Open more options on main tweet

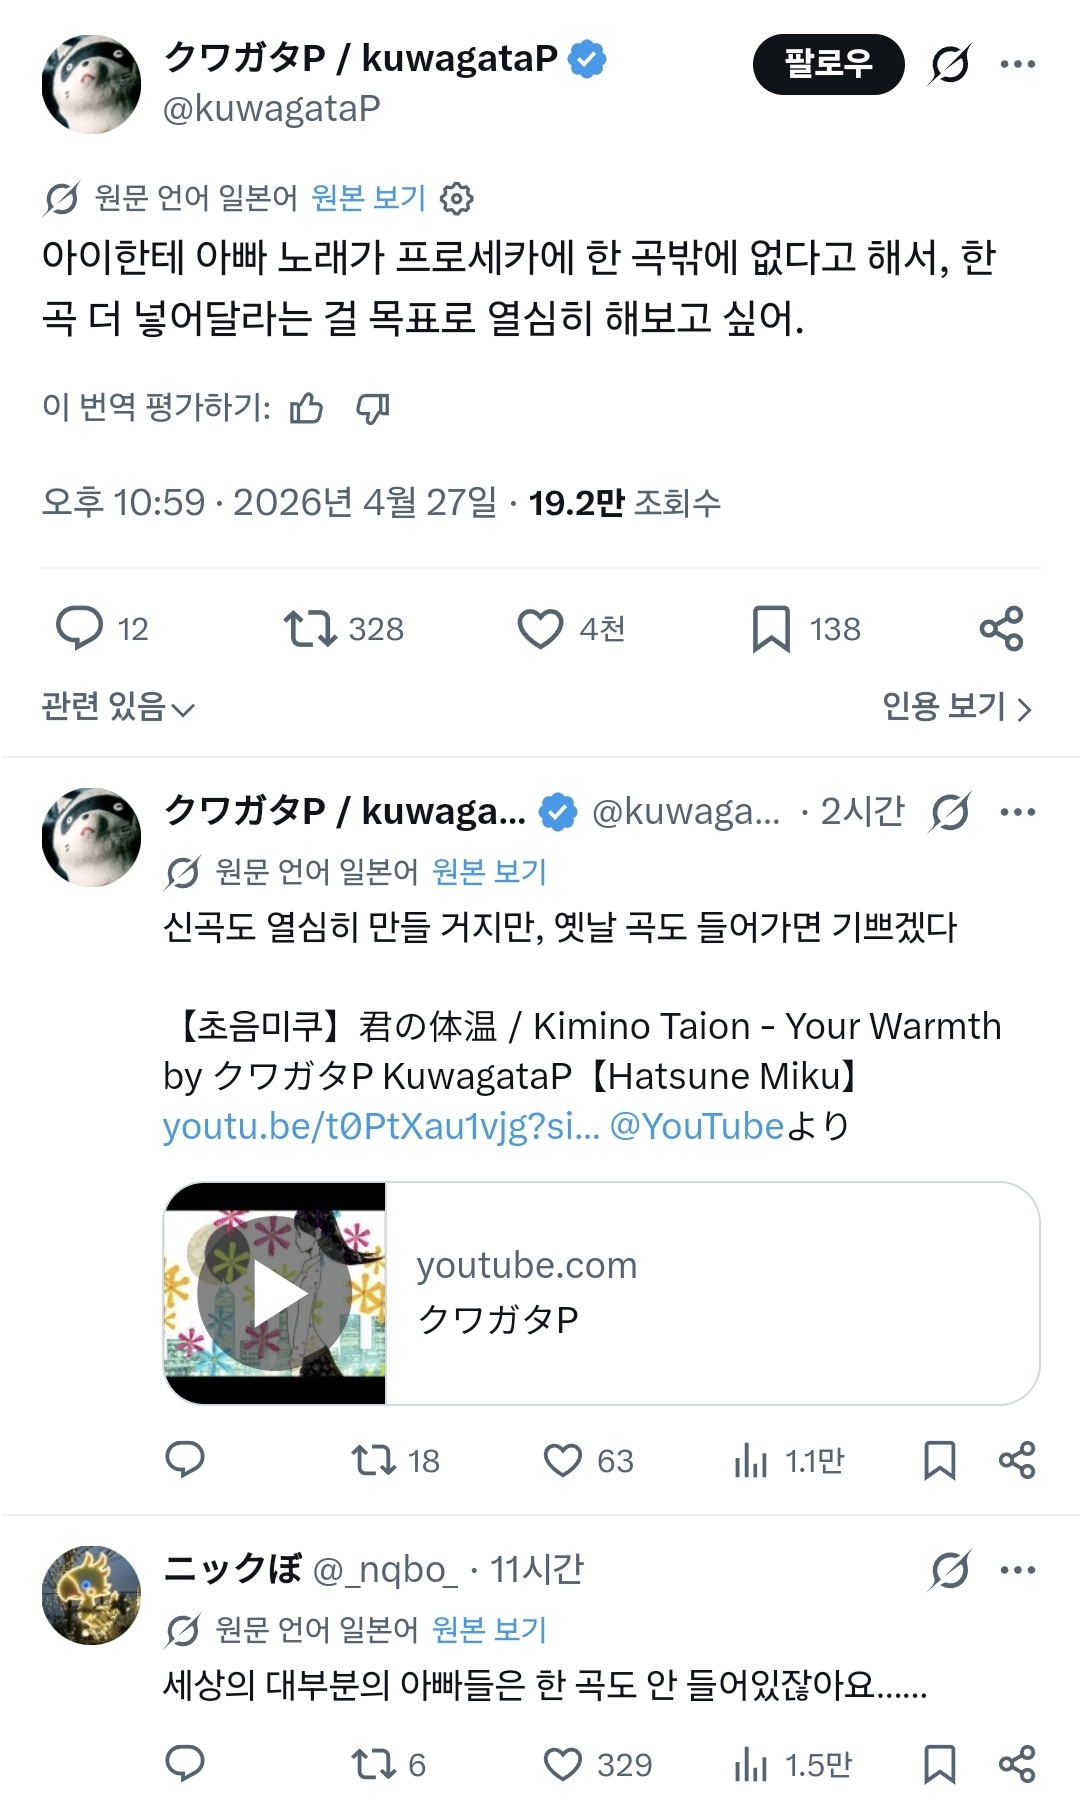(x=1017, y=64)
